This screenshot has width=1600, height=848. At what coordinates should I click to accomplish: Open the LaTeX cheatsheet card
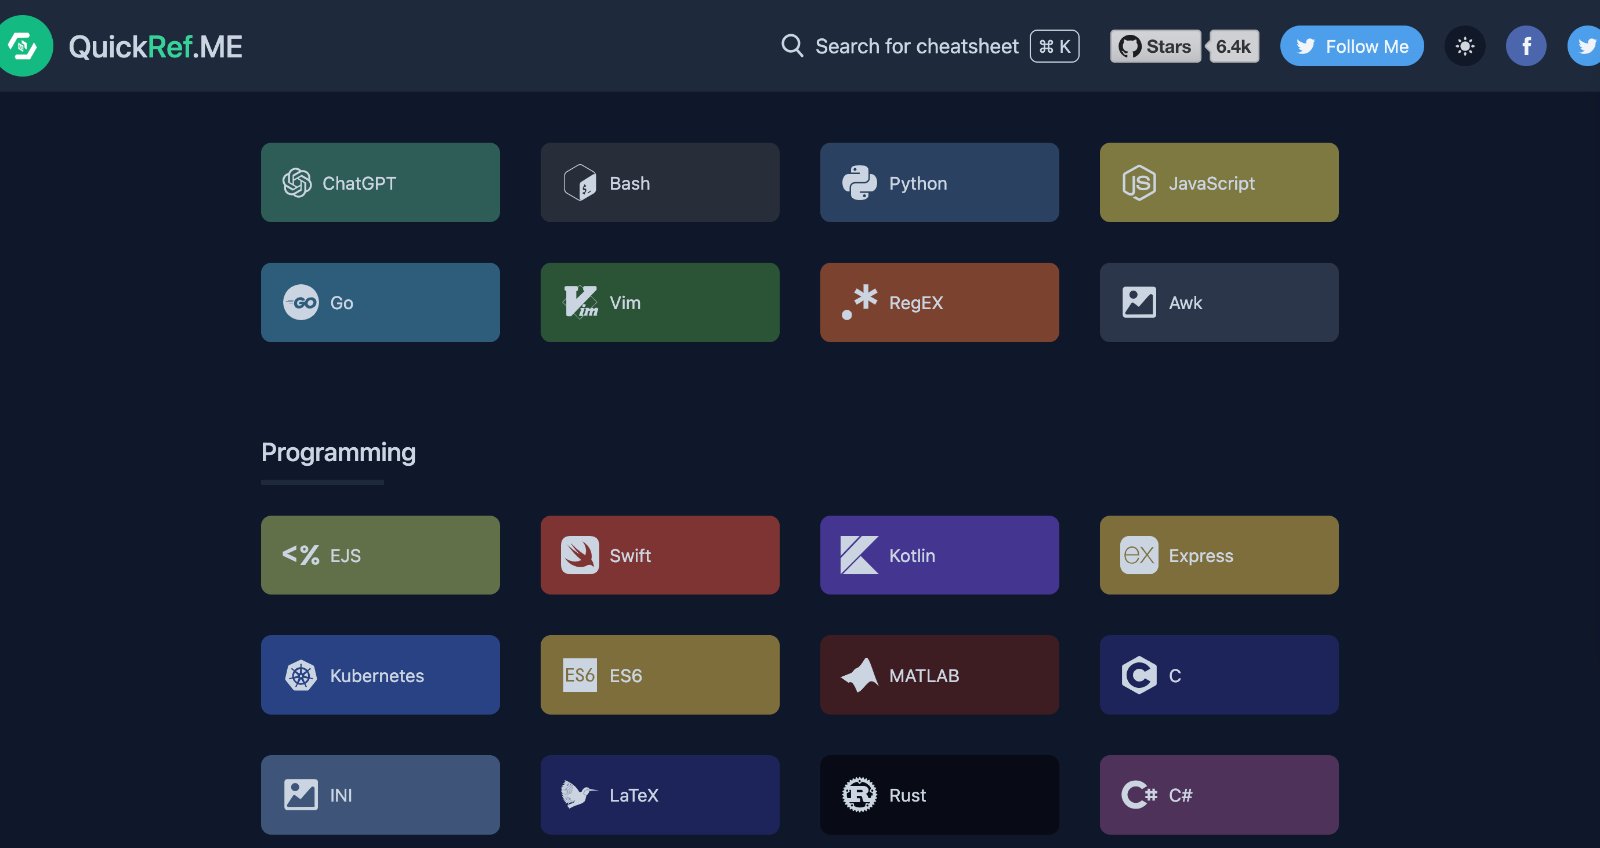(660, 795)
